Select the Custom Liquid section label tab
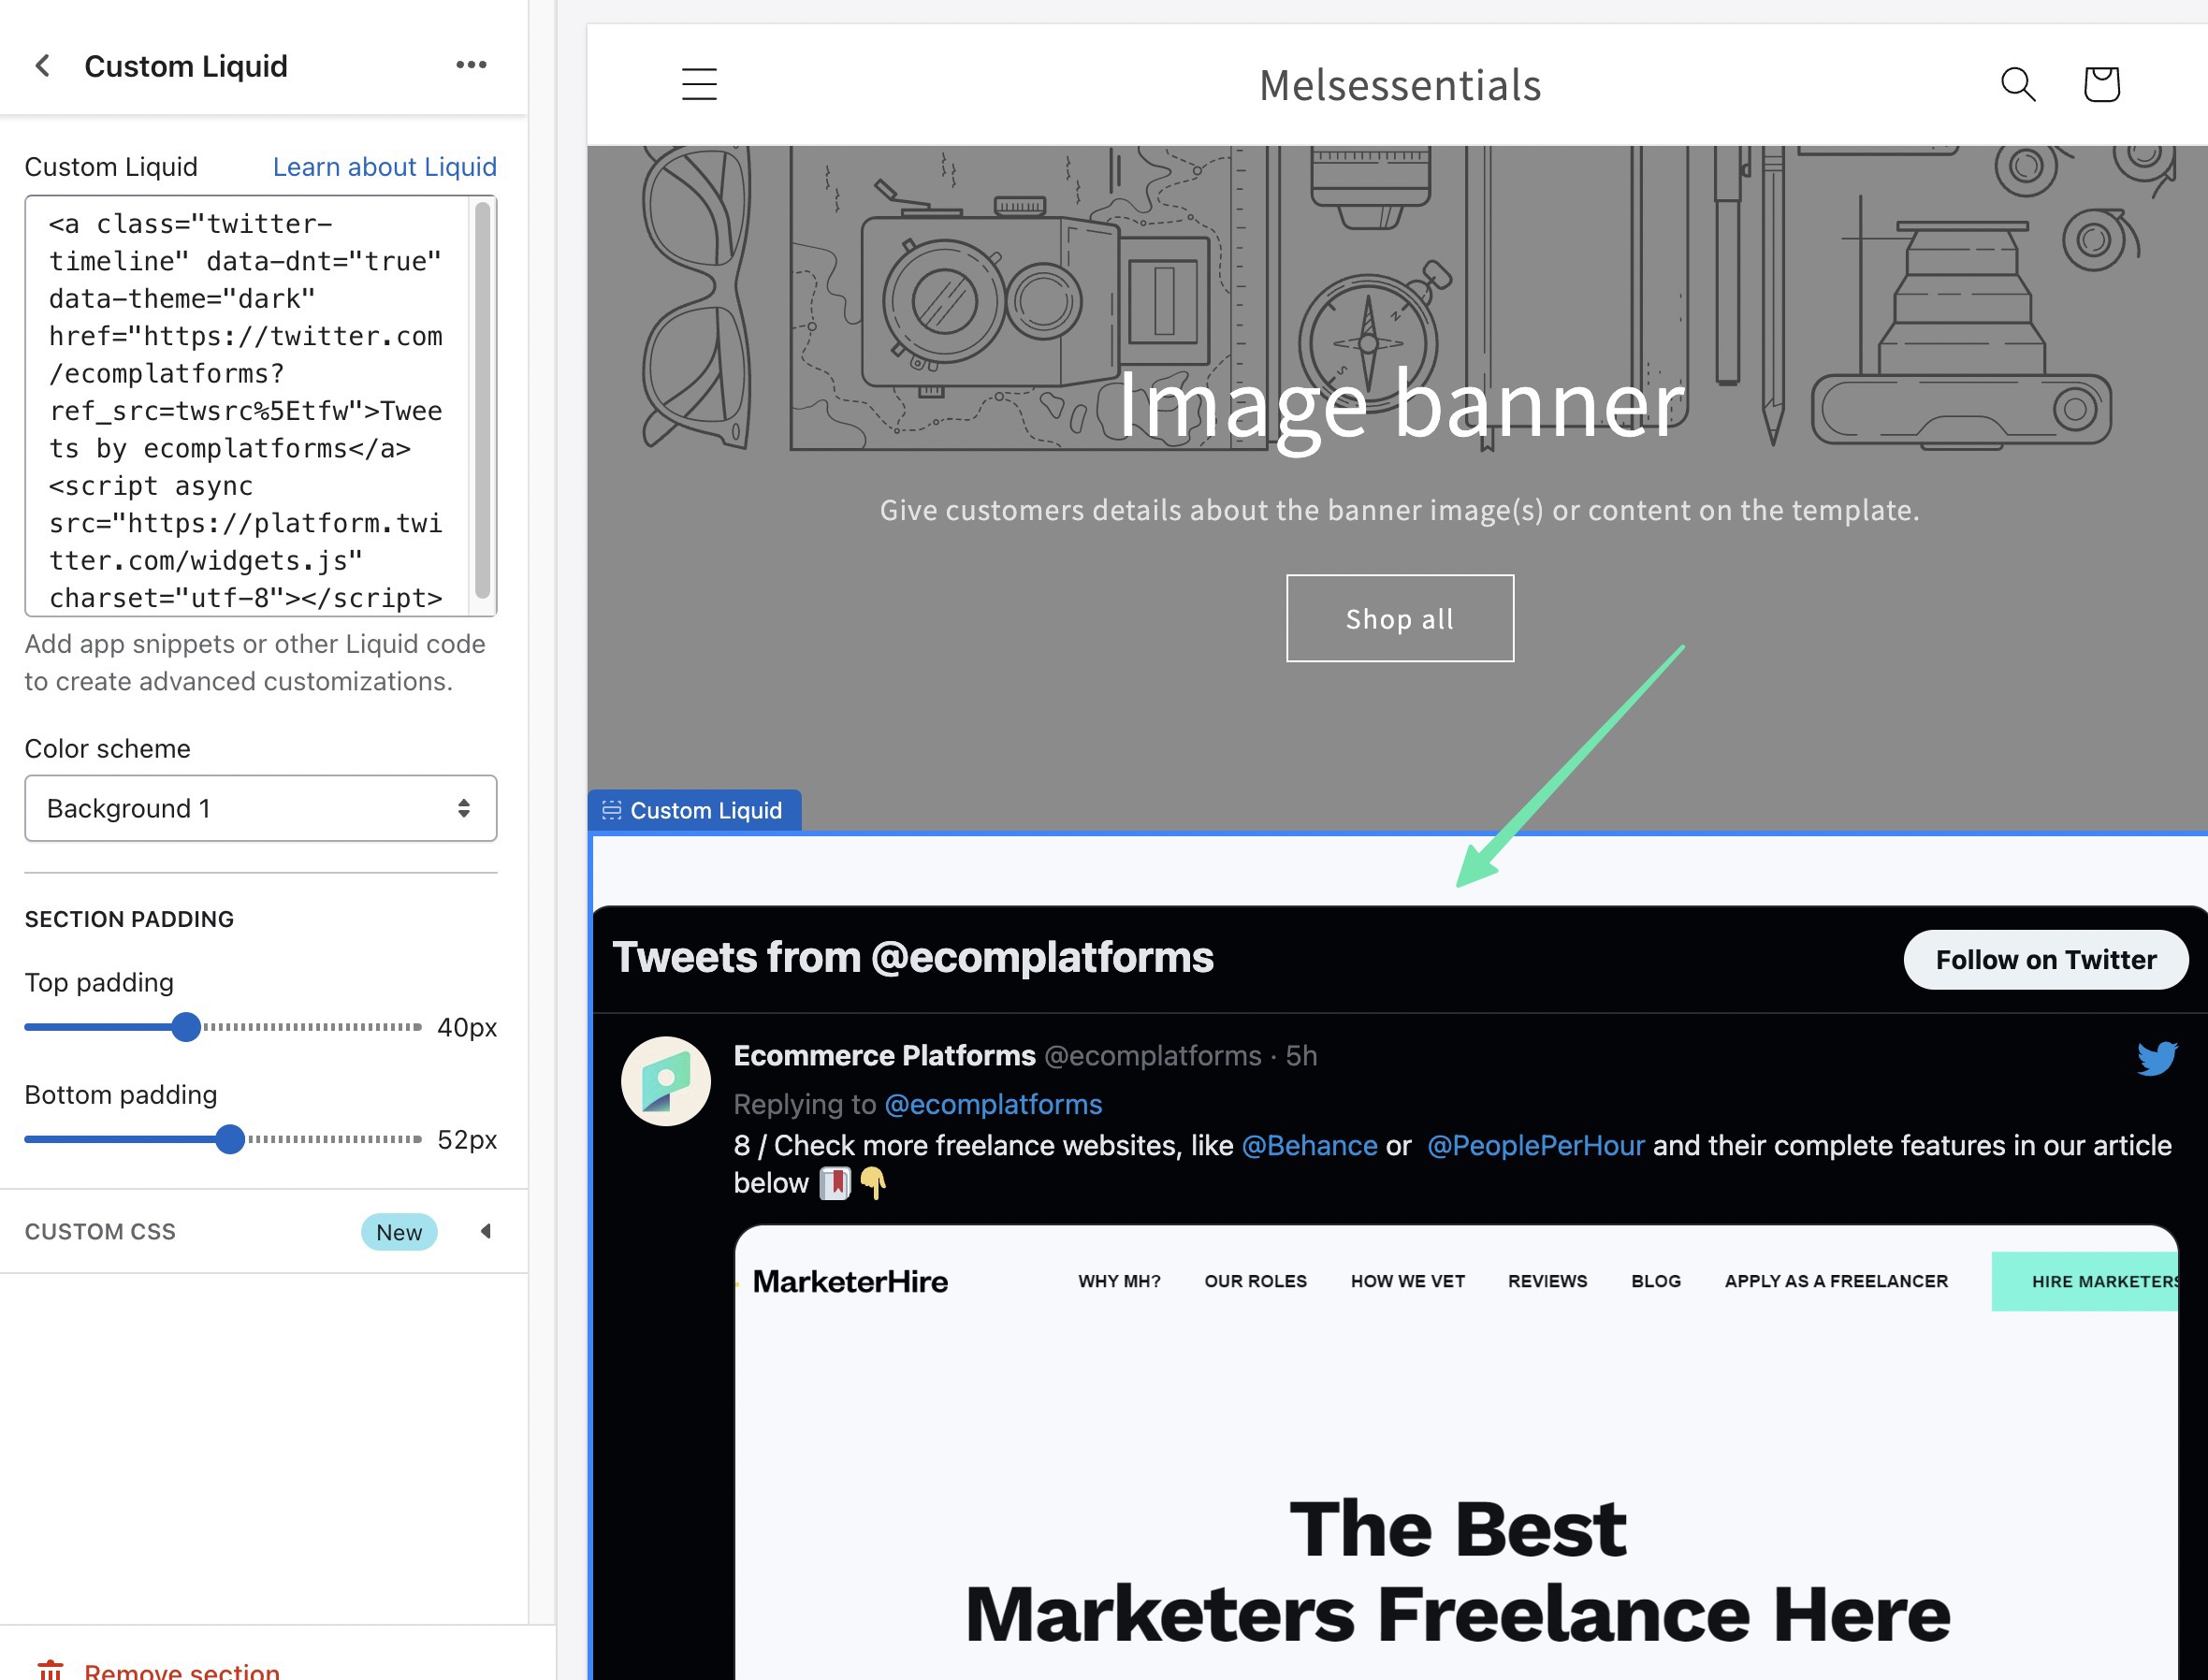This screenshot has height=1680, width=2208. click(x=694, y=810)
